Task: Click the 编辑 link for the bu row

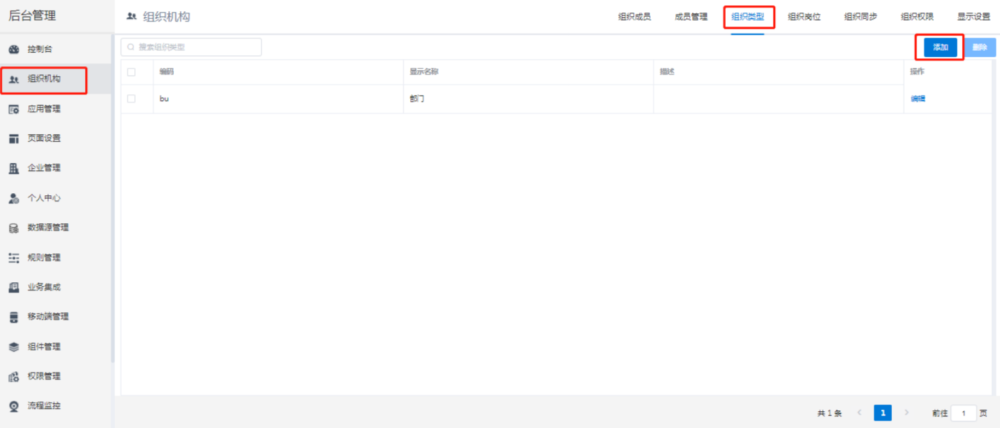Action: click(917, 98)
